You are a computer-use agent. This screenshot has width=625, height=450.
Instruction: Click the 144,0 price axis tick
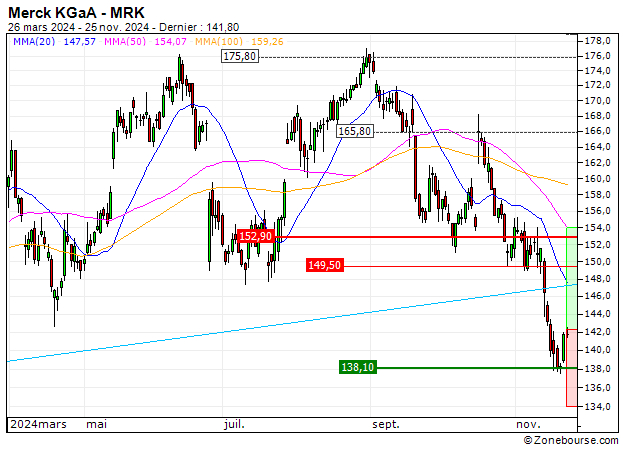598,314
